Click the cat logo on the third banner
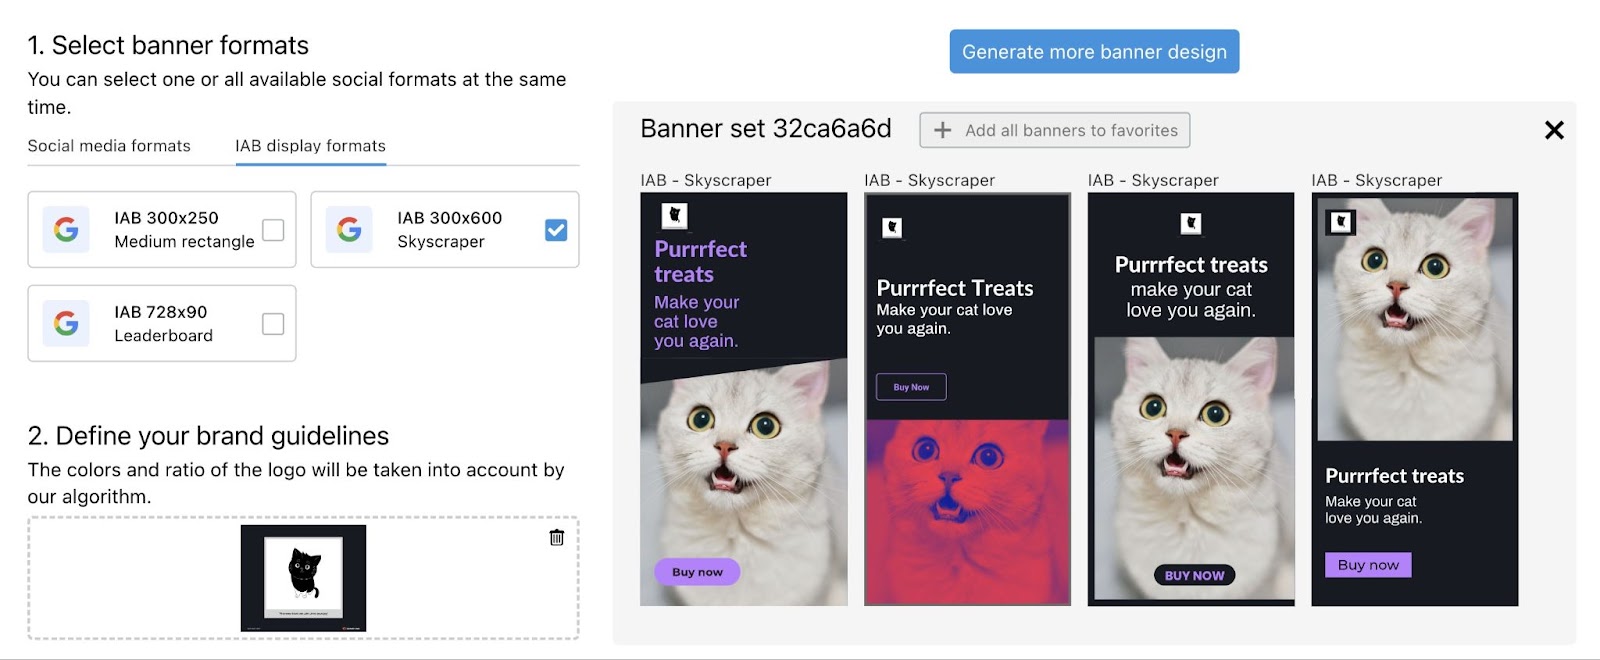Viewport: 1600px width, 660px height. tap(1190, 223)
